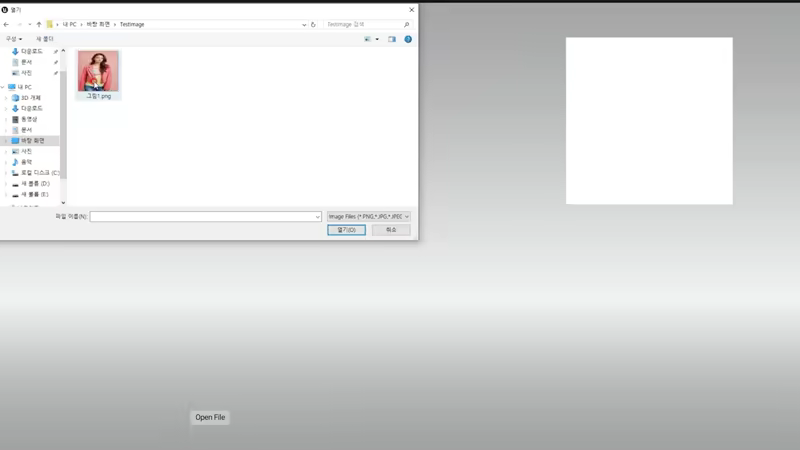Open 사진 under 내 PC
This screenshot has width=800, height=450.
click(x=27, y=152)
